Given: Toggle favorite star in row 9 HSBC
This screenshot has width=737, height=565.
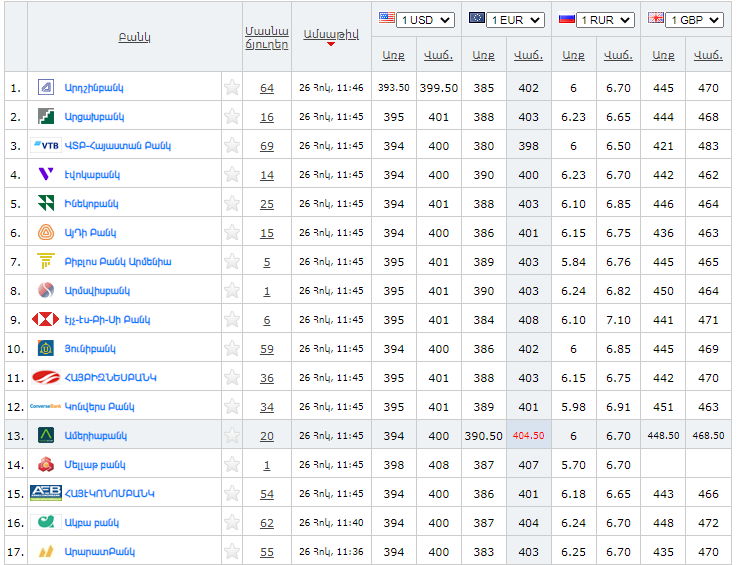Looking at the screenshot, I should 232,319.
